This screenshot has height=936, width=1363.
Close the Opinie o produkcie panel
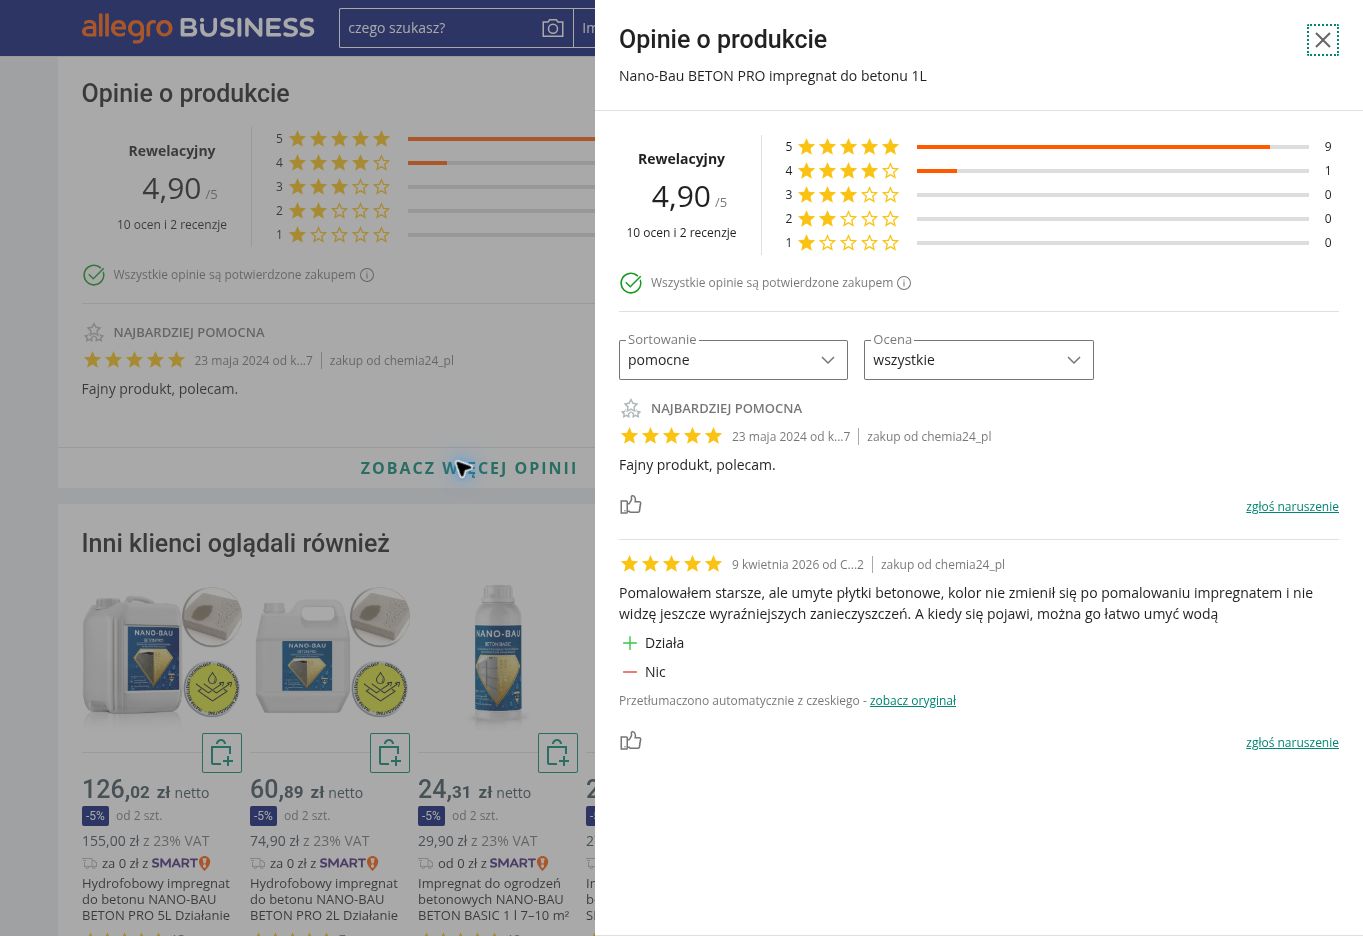[1322, 40]
